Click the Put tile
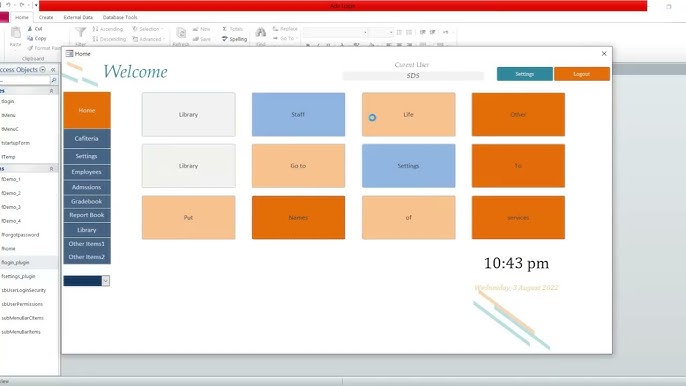Image resolution: width=686 pixels, height=386 pixels. (188, 218)
